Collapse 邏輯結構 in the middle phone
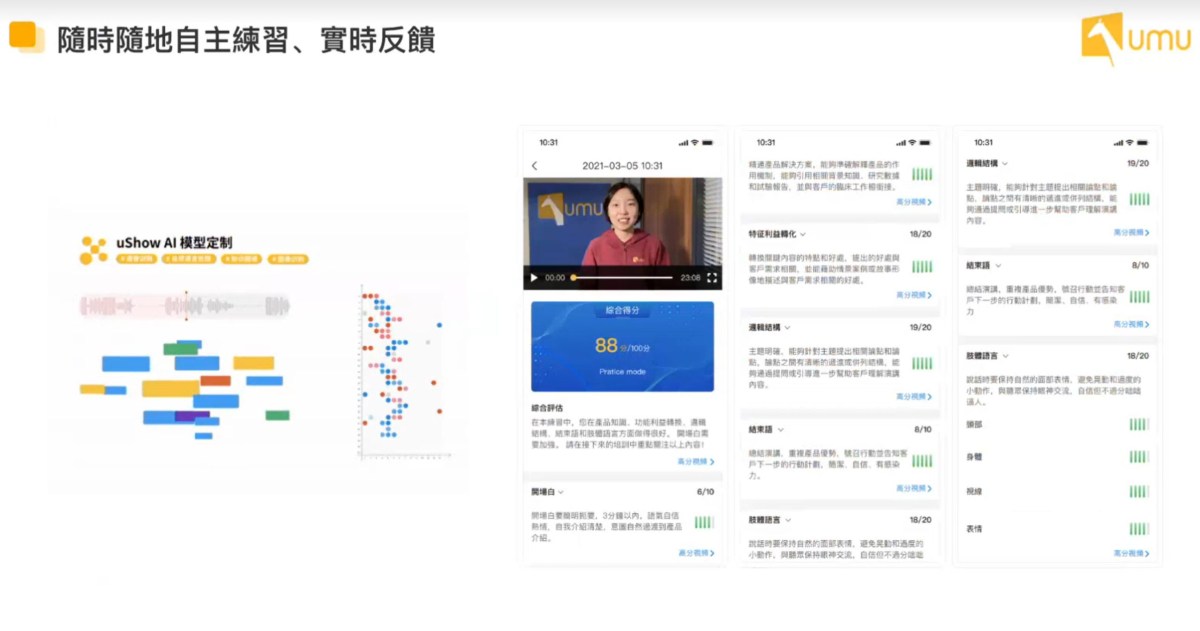 [x=787, y=327]
